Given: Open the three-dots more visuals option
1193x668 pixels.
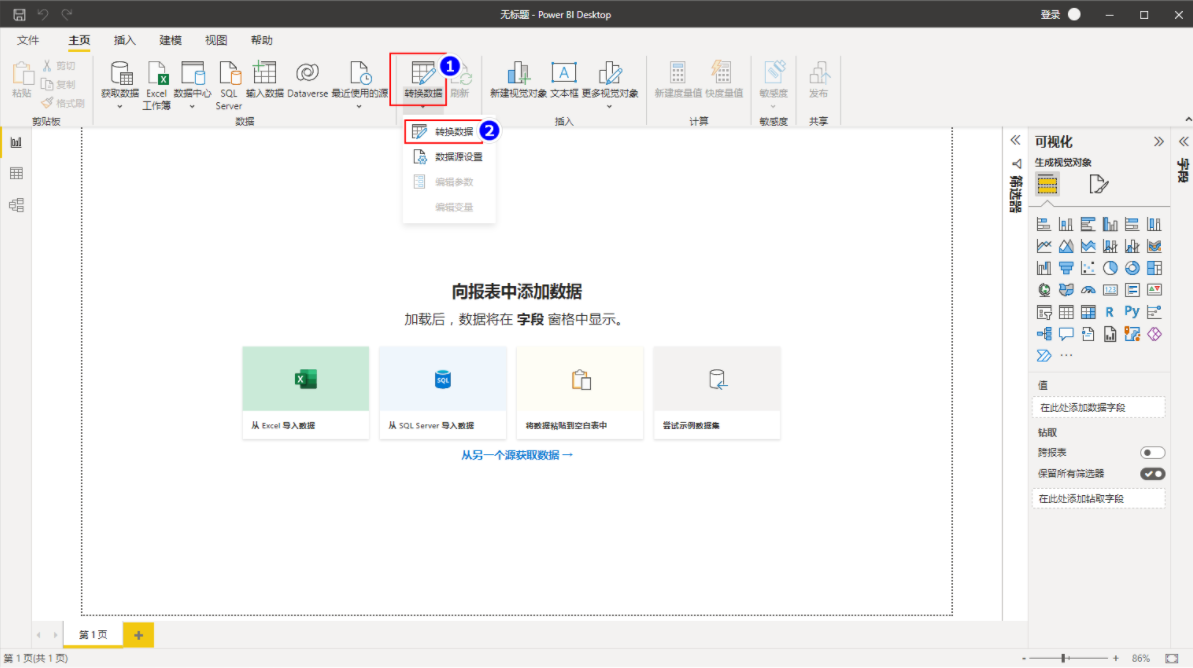Looking at the screenshot, I should coord(1066,355).
